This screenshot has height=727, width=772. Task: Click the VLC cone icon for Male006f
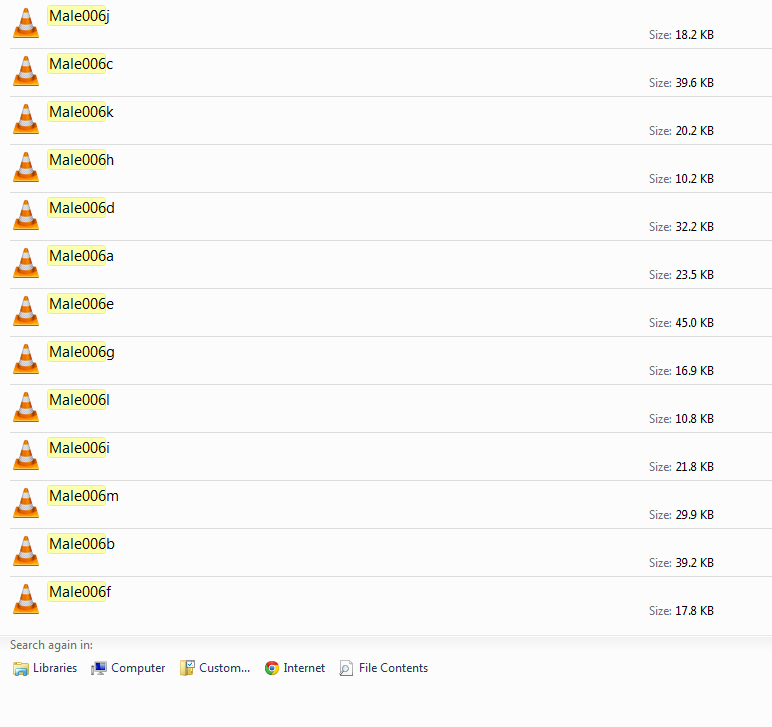point(26,599)
